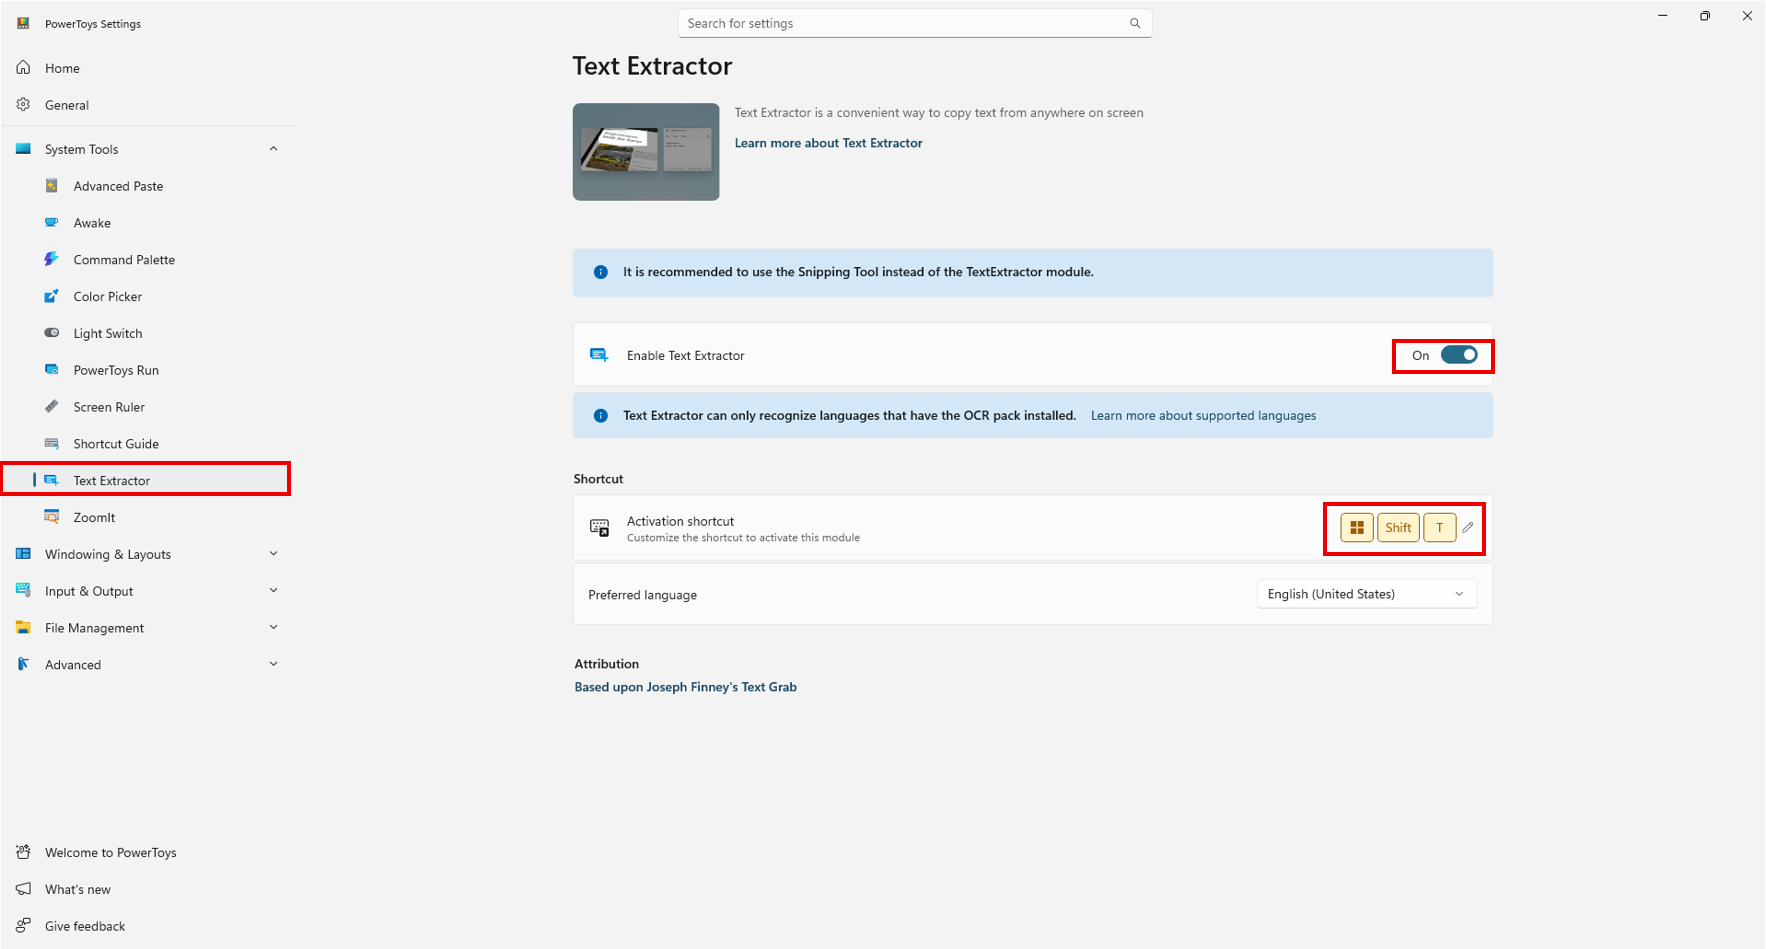Expand the Windowing & Layouts section

point(273,554)
